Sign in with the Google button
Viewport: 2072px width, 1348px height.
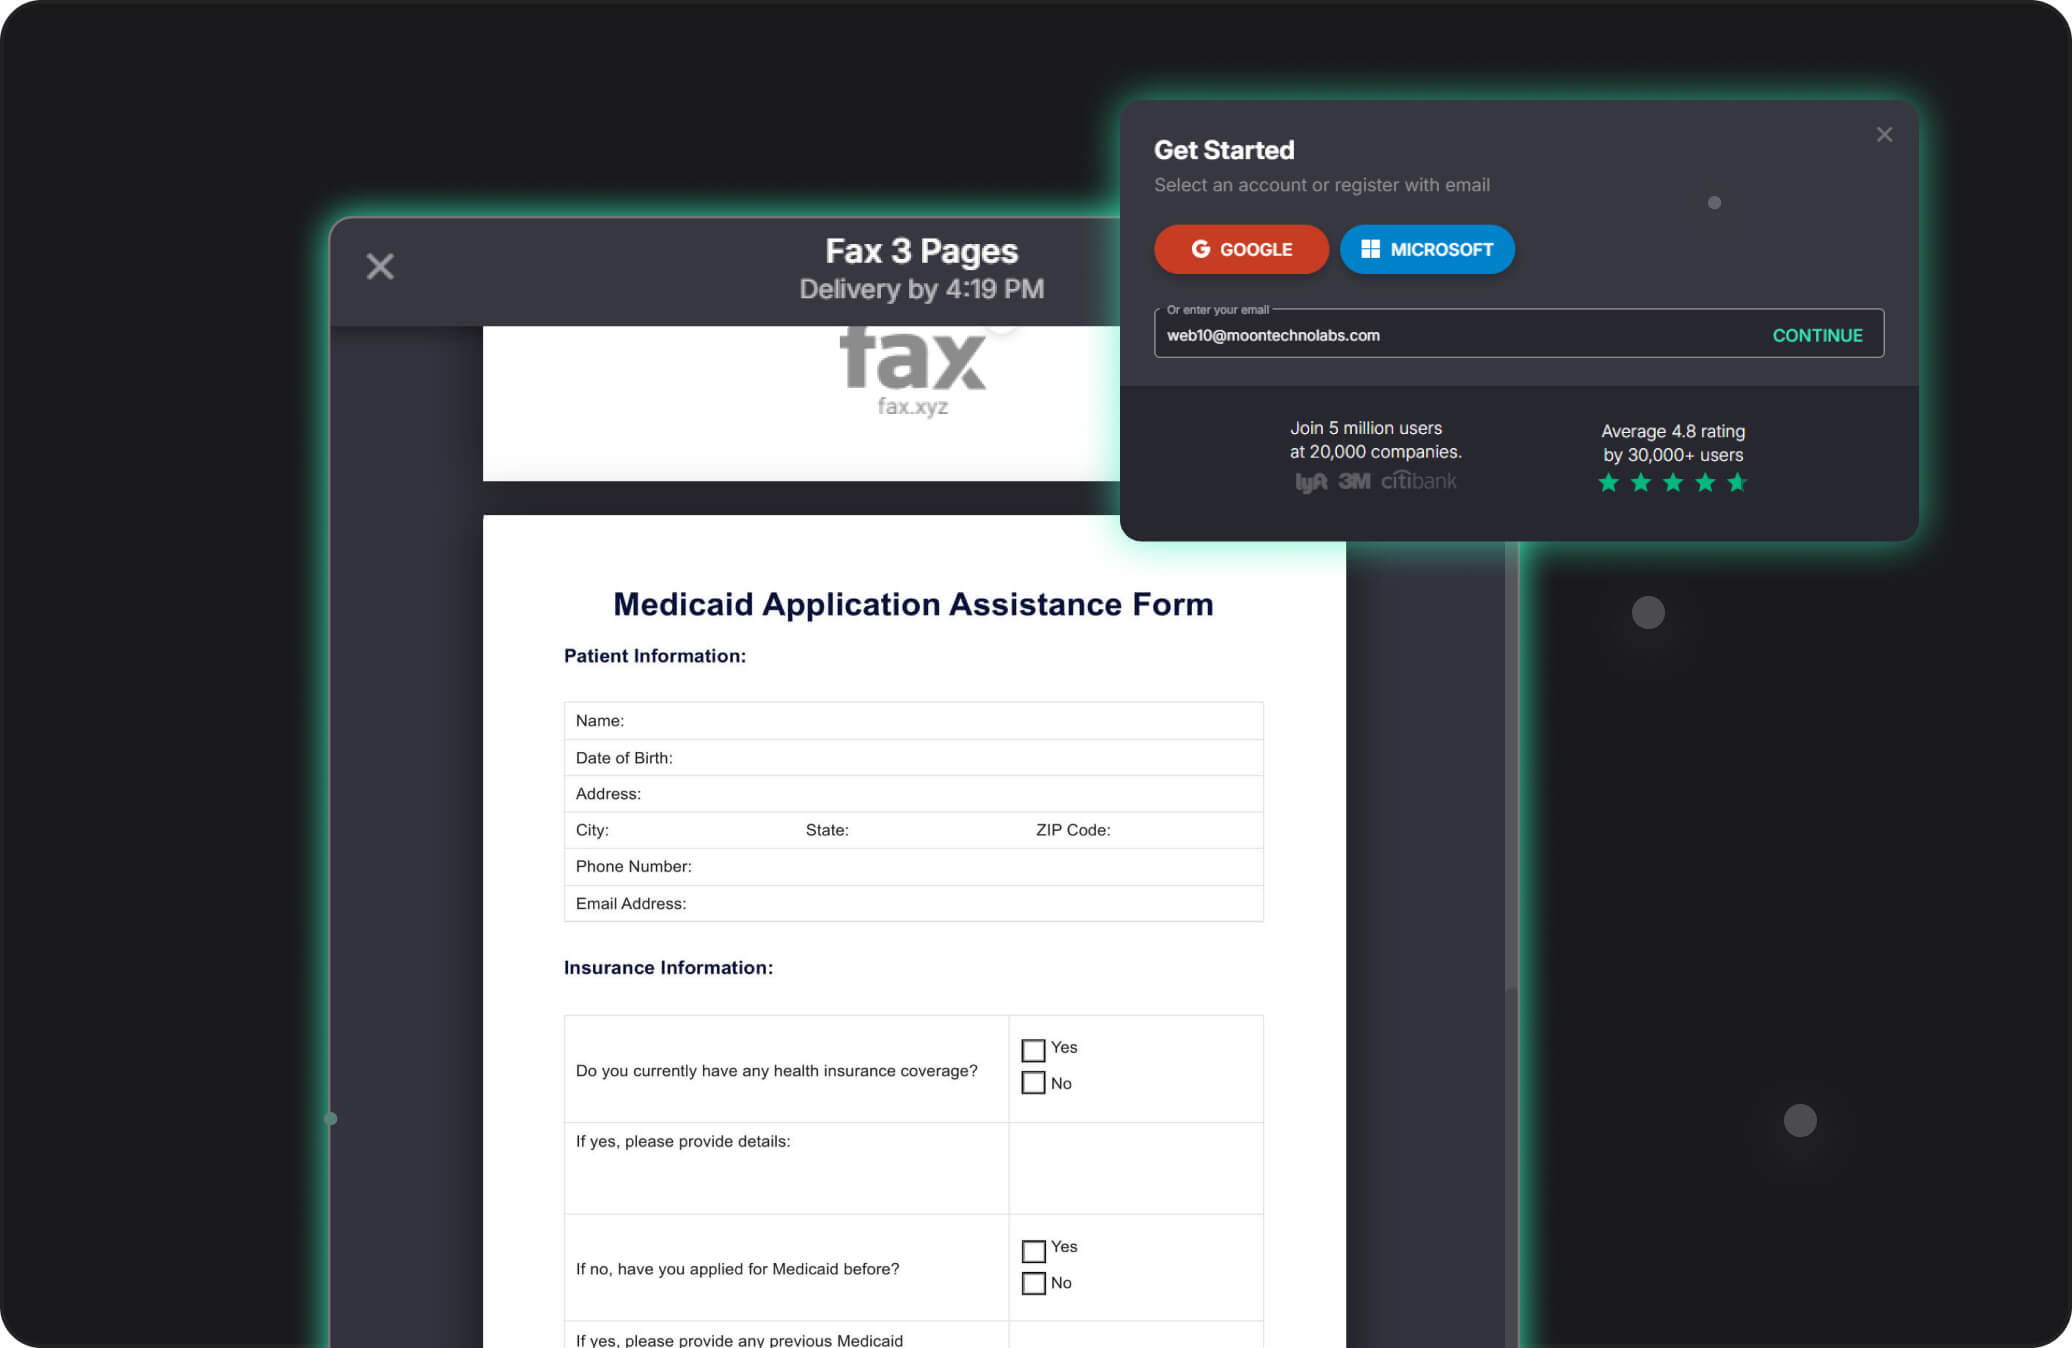coord(1241,249)
